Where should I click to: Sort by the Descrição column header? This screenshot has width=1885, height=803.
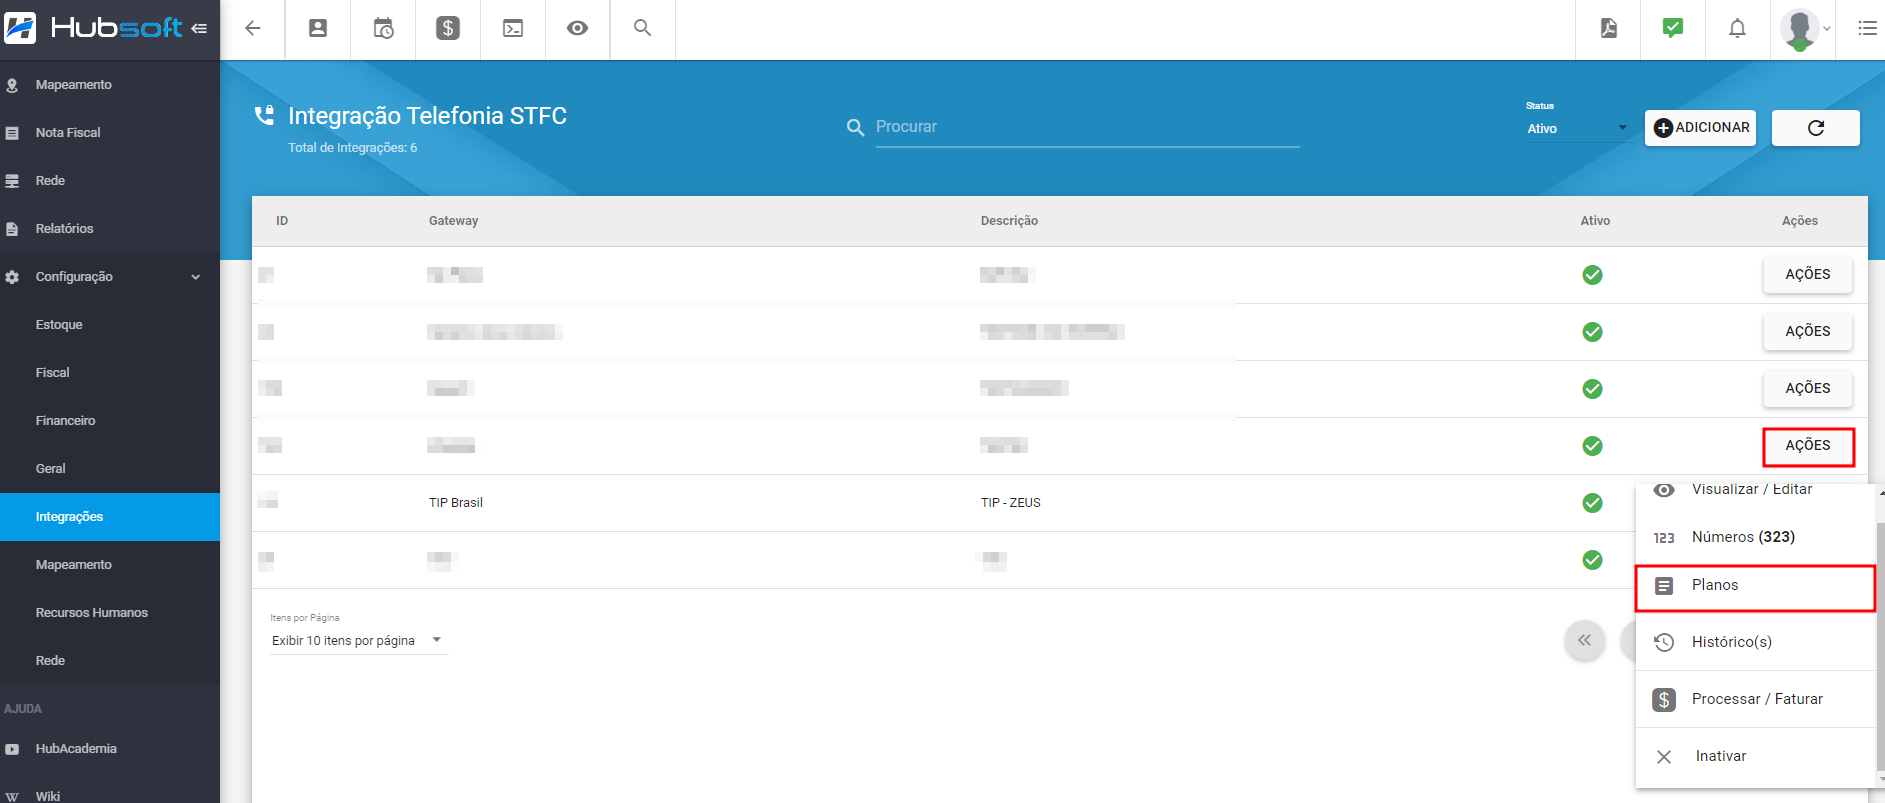coord(1009,221)
